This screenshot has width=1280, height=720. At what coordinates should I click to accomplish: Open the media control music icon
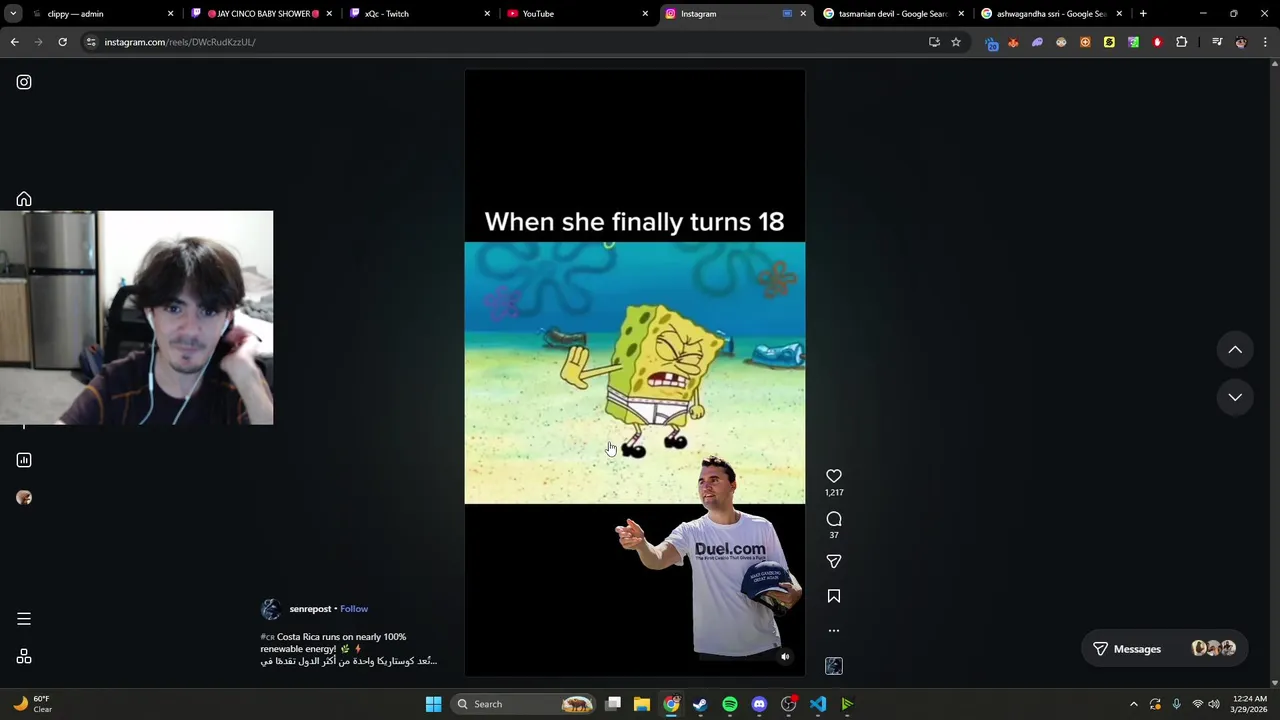pyautogui.click(x=1217, y=42)
